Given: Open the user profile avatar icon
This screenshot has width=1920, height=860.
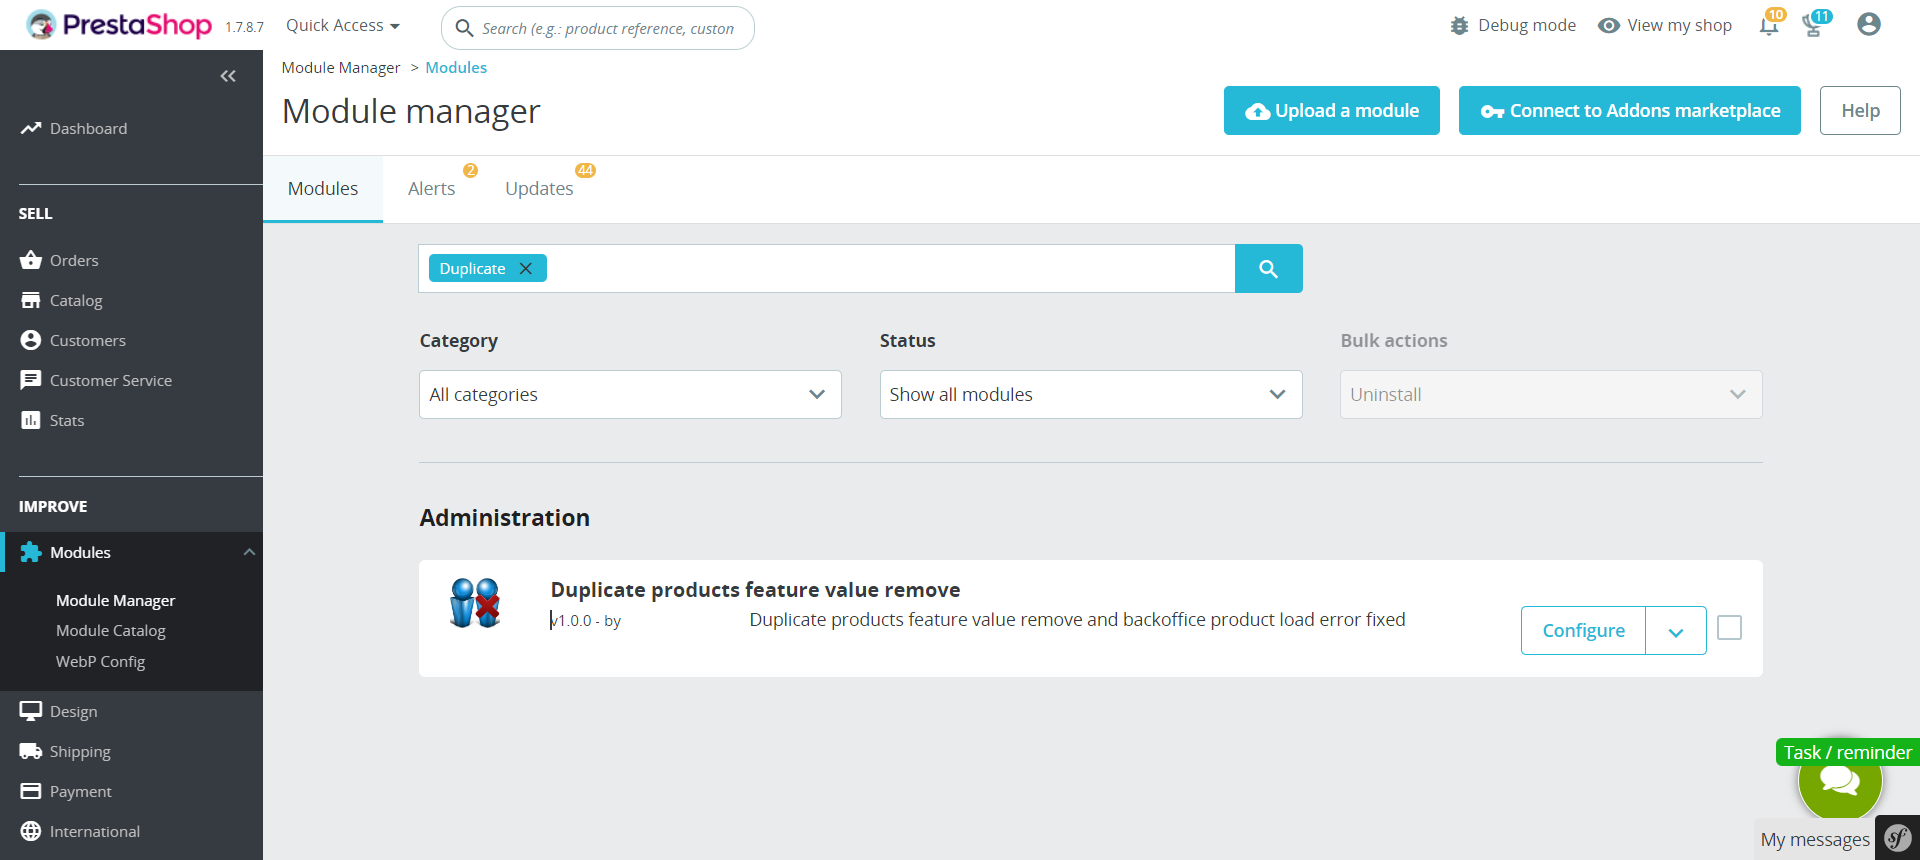Looking at the screenshot, I should (1869, 25).
